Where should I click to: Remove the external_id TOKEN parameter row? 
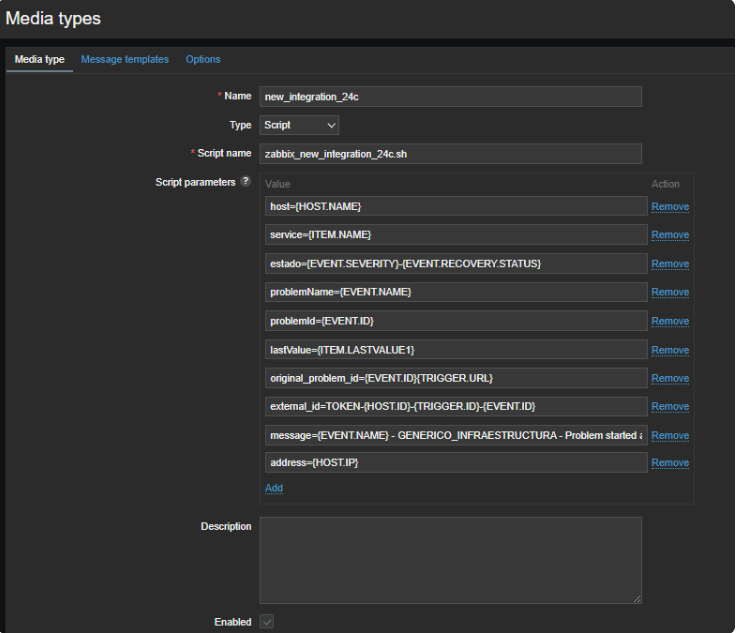670,407
